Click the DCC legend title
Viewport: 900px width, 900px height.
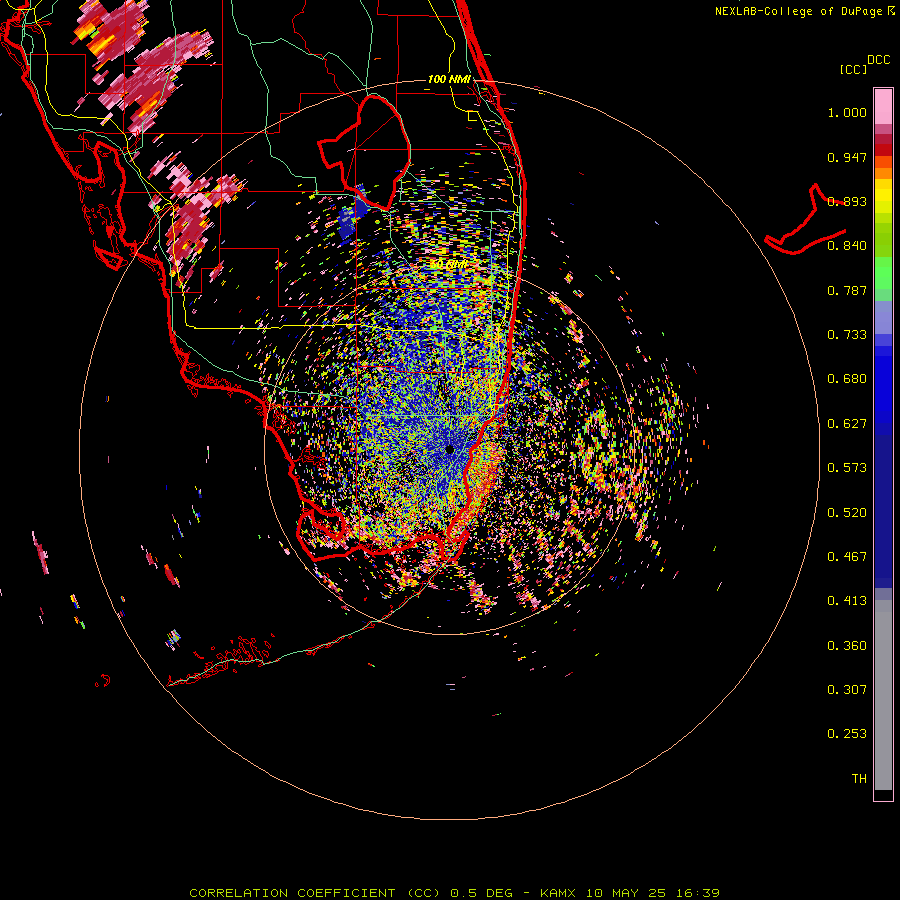(878, 60)
